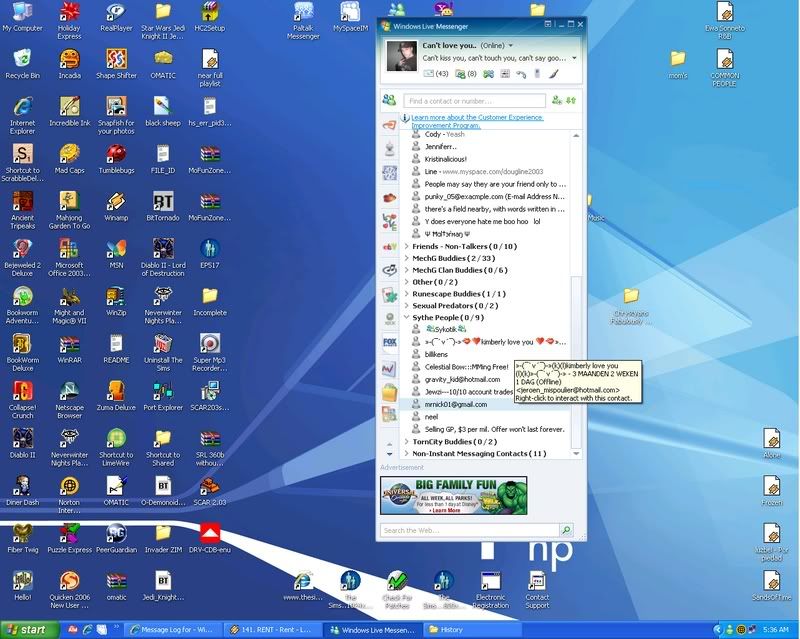Click the phone handset call icon
The height and width of the screenshot is (639, 800).
pos(521,75)
